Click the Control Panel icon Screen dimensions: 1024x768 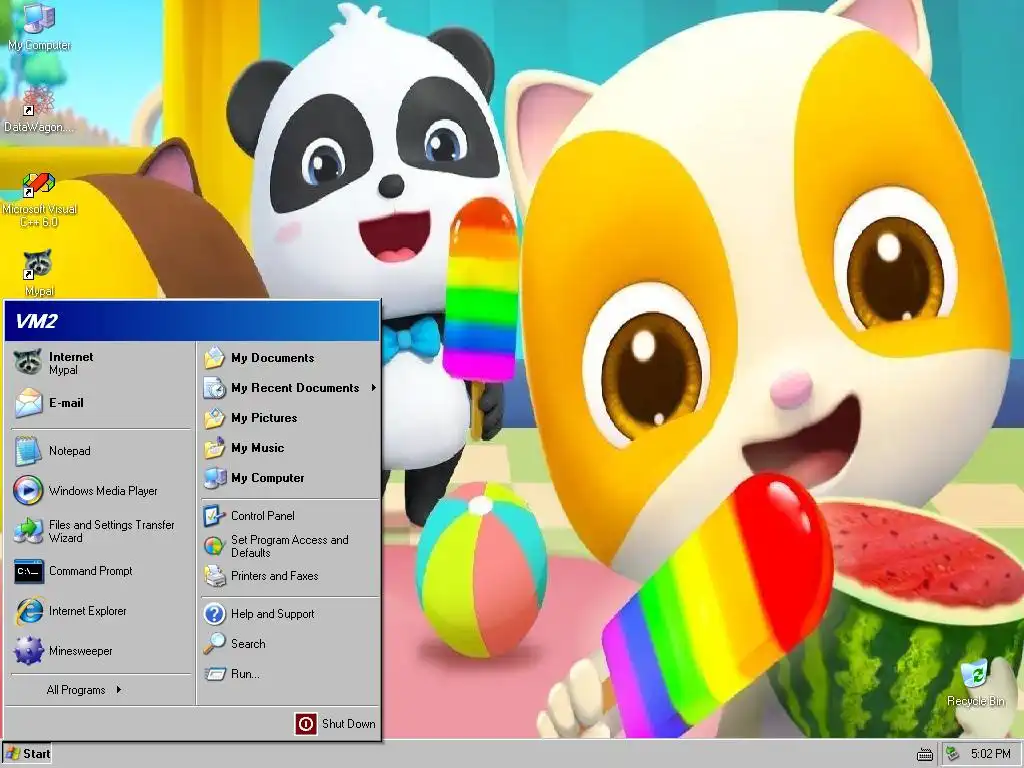coord(214,516)
